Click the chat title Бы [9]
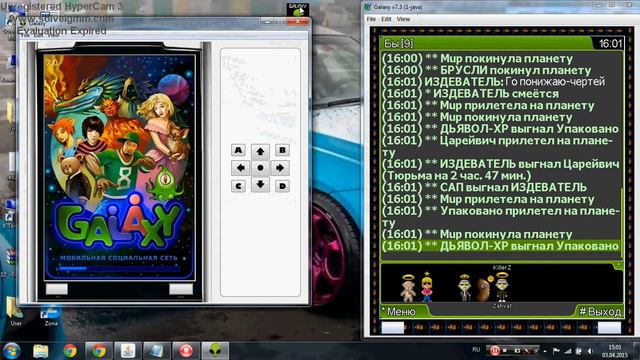Screen dimensions: 640x360 pos(399,43)
